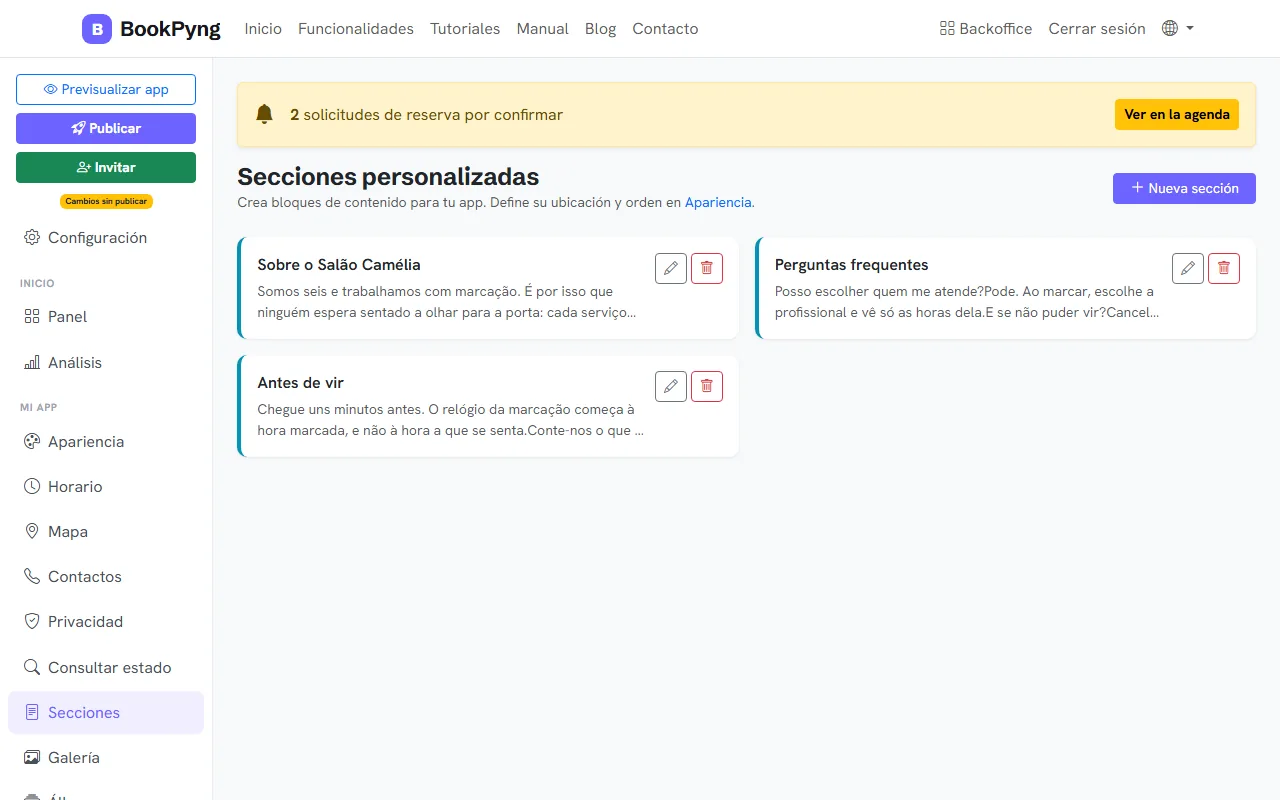Open Consultar estado in the sidebar
The width and height of the screenshot is (1280, 800).
coord(106,668)
